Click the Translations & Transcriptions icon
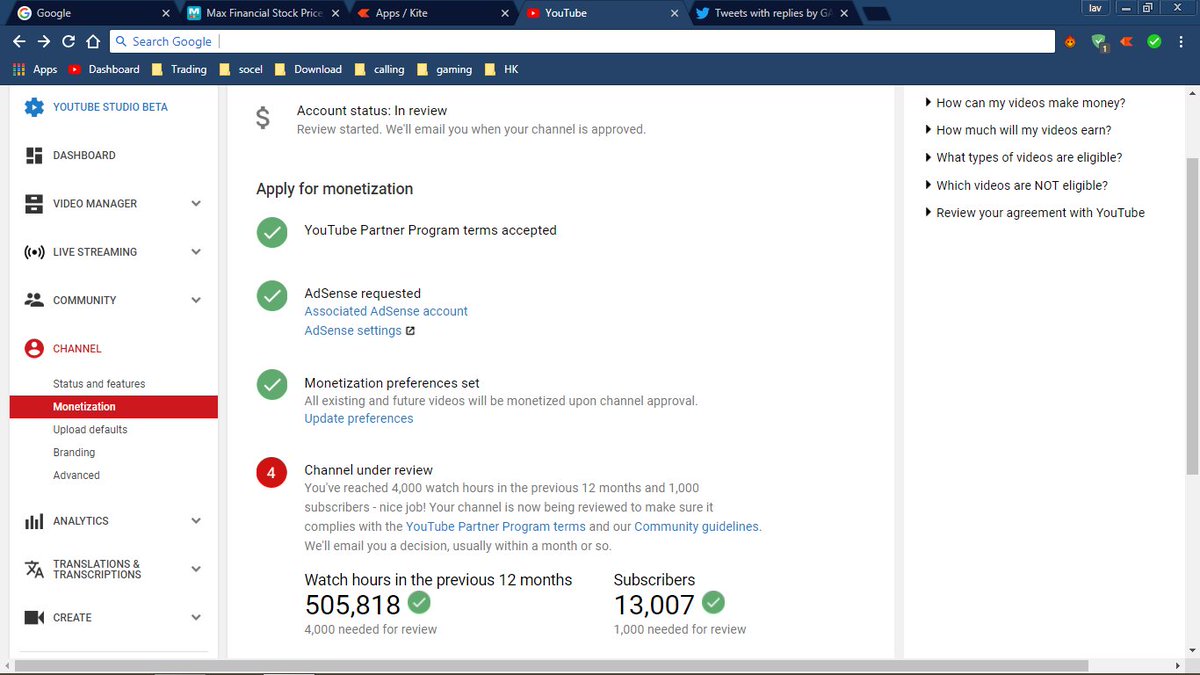Viewport: 1200px width, 675px height. [x=35, y=569]
